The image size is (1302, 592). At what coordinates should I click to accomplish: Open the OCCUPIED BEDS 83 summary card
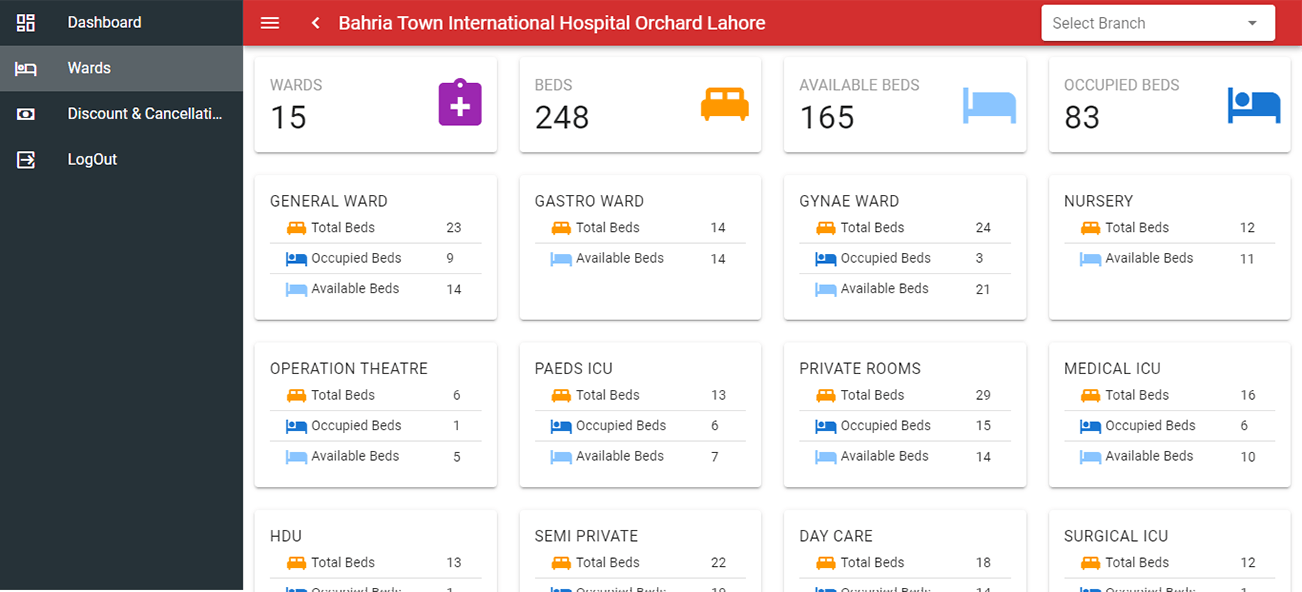[x=1170, y=105]
